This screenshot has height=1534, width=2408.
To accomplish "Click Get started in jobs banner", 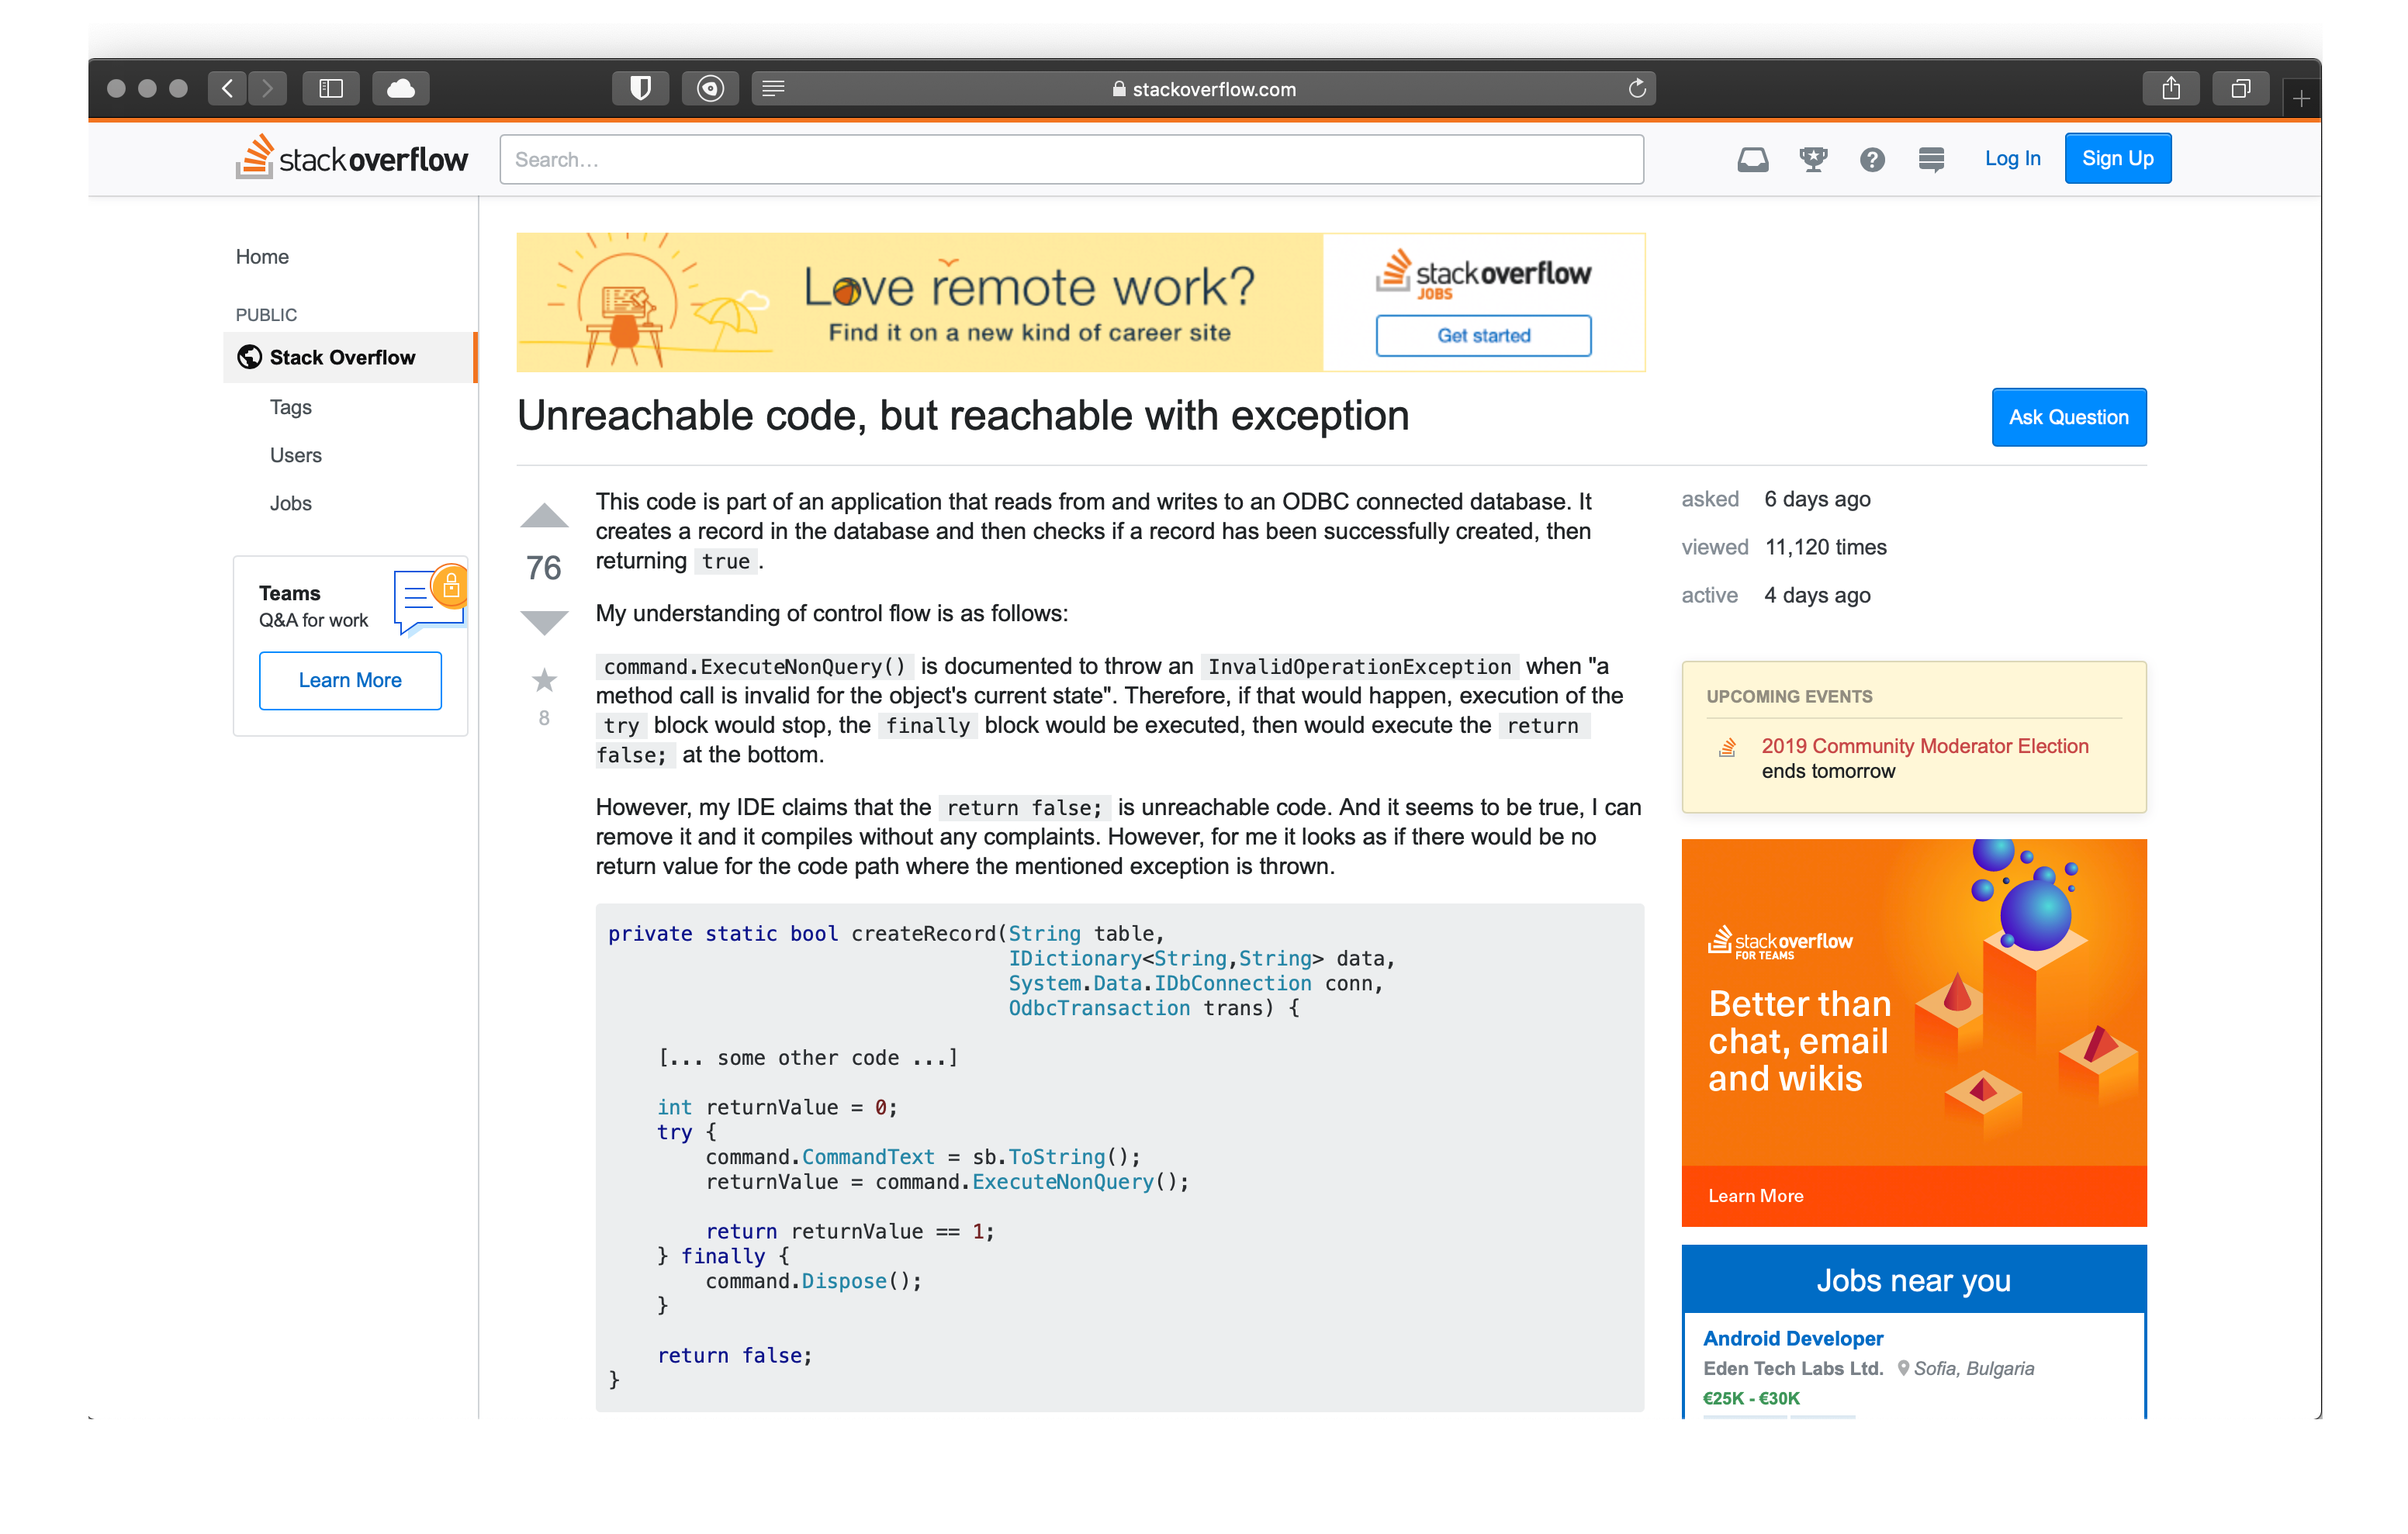I will tap(1483, 335).
